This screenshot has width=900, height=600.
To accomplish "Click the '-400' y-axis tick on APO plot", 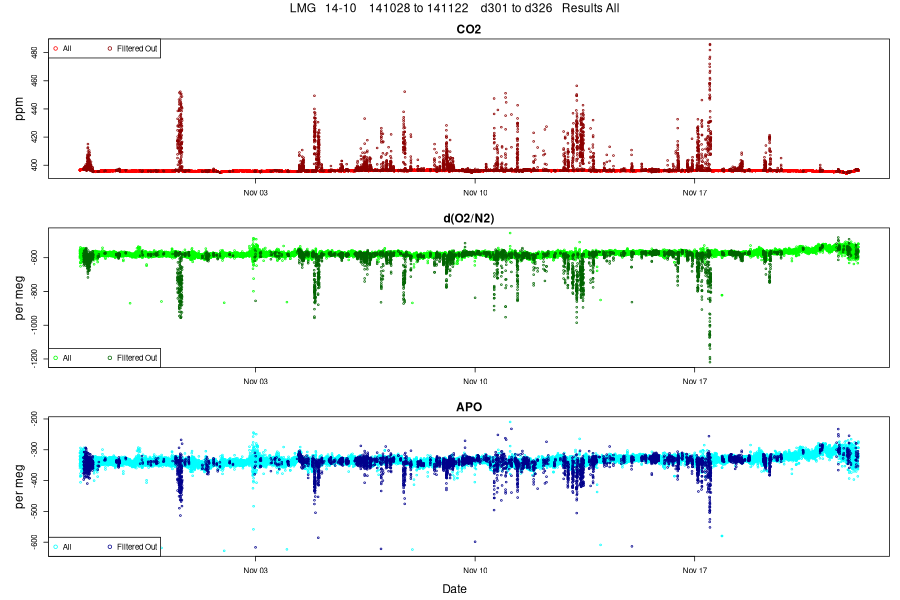I will (34, 480).
